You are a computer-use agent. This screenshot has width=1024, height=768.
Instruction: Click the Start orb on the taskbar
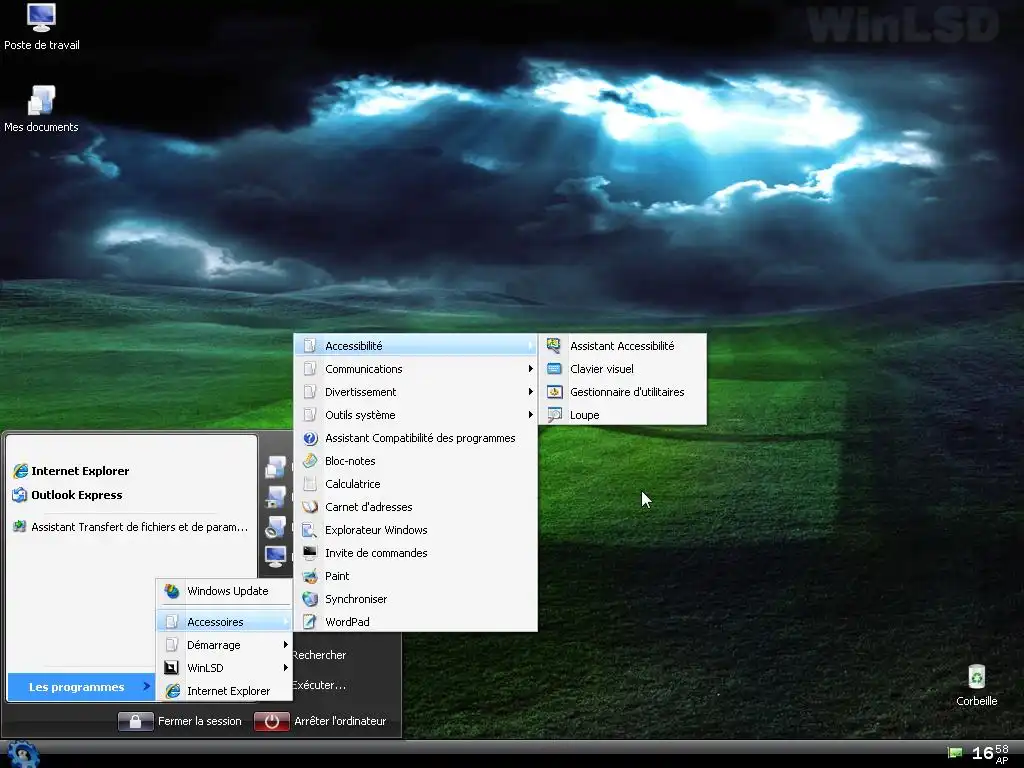pyautogui.click(x=24, y=754)
